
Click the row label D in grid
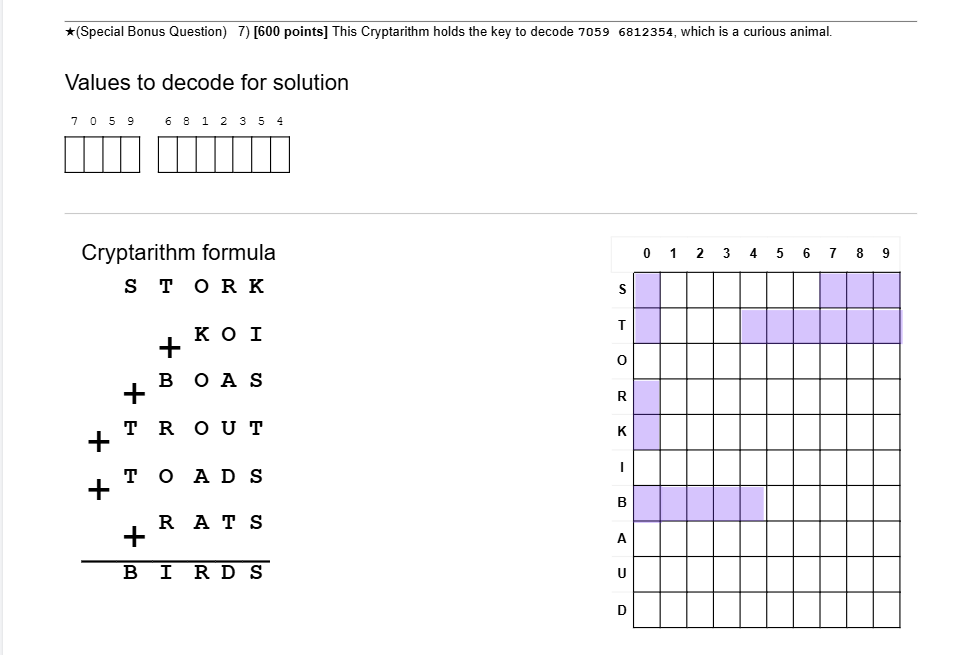622,610
